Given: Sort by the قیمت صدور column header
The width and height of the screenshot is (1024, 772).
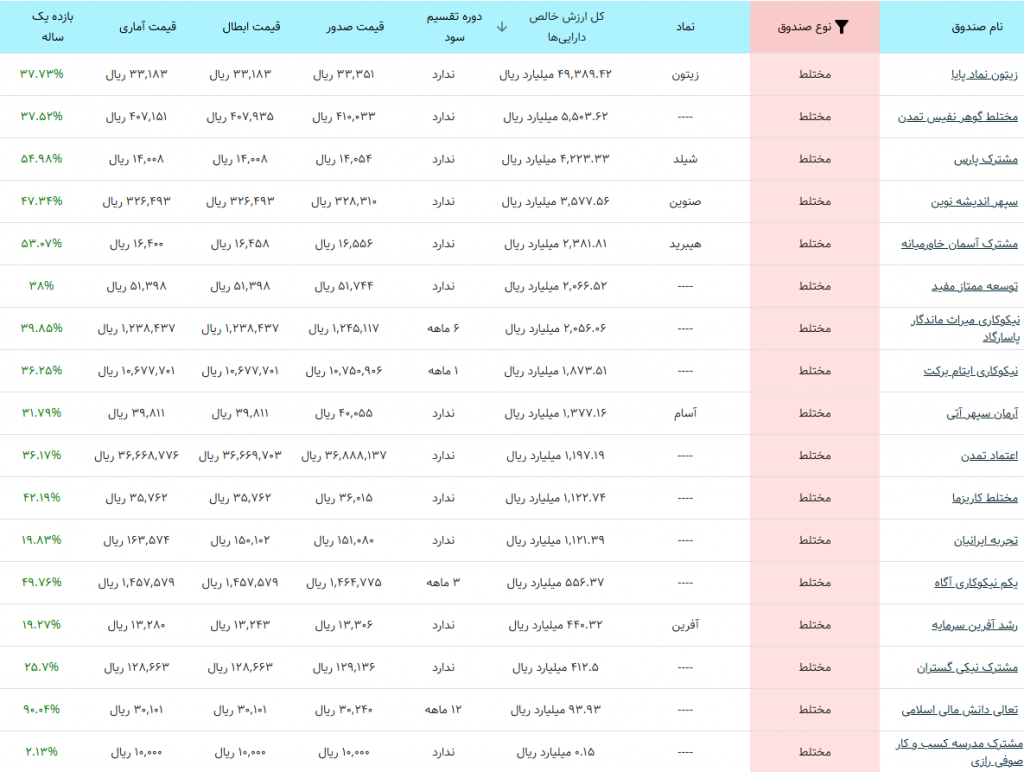Looking at the screenshot, I should click(x=357, y=27).
